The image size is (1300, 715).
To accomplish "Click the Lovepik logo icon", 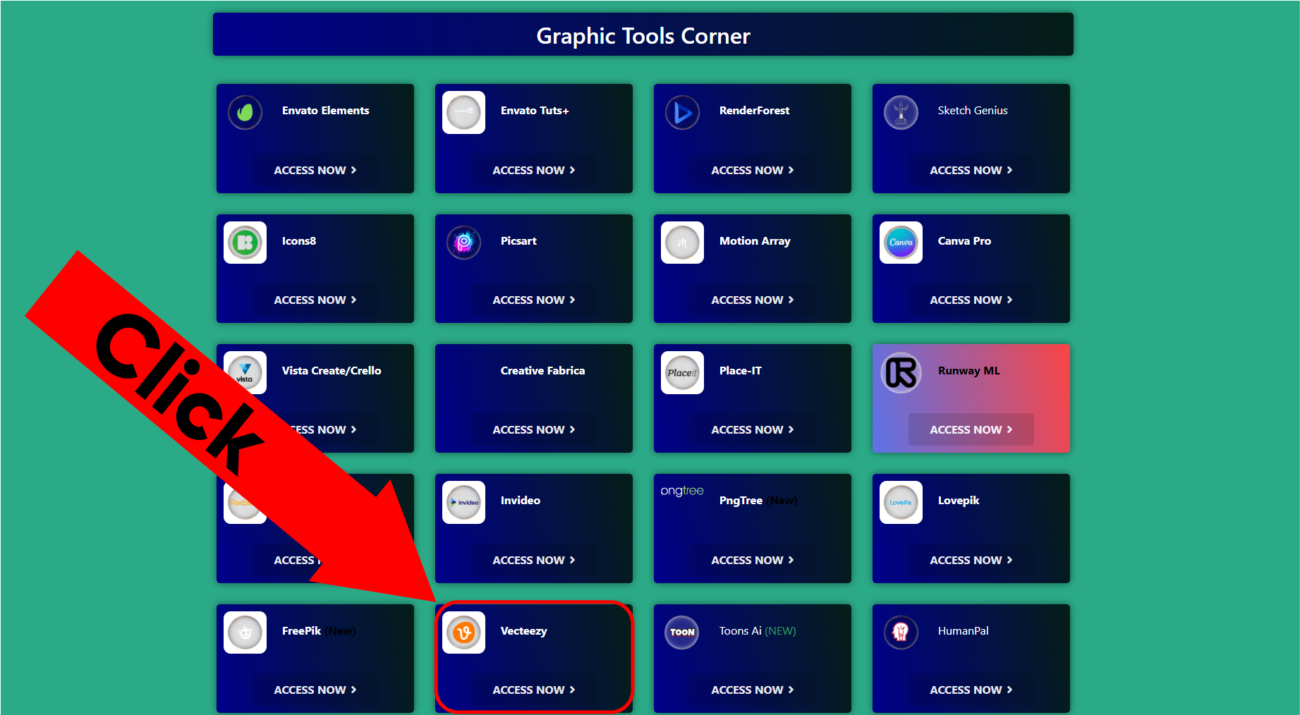I will tap(901, 502).
